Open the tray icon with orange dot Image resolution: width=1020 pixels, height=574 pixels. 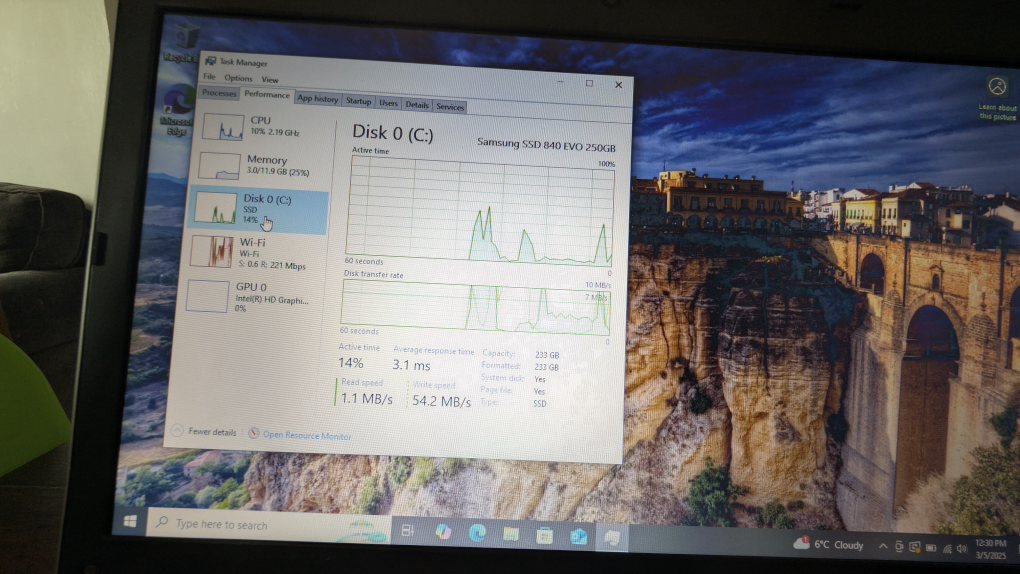point(915,547)
